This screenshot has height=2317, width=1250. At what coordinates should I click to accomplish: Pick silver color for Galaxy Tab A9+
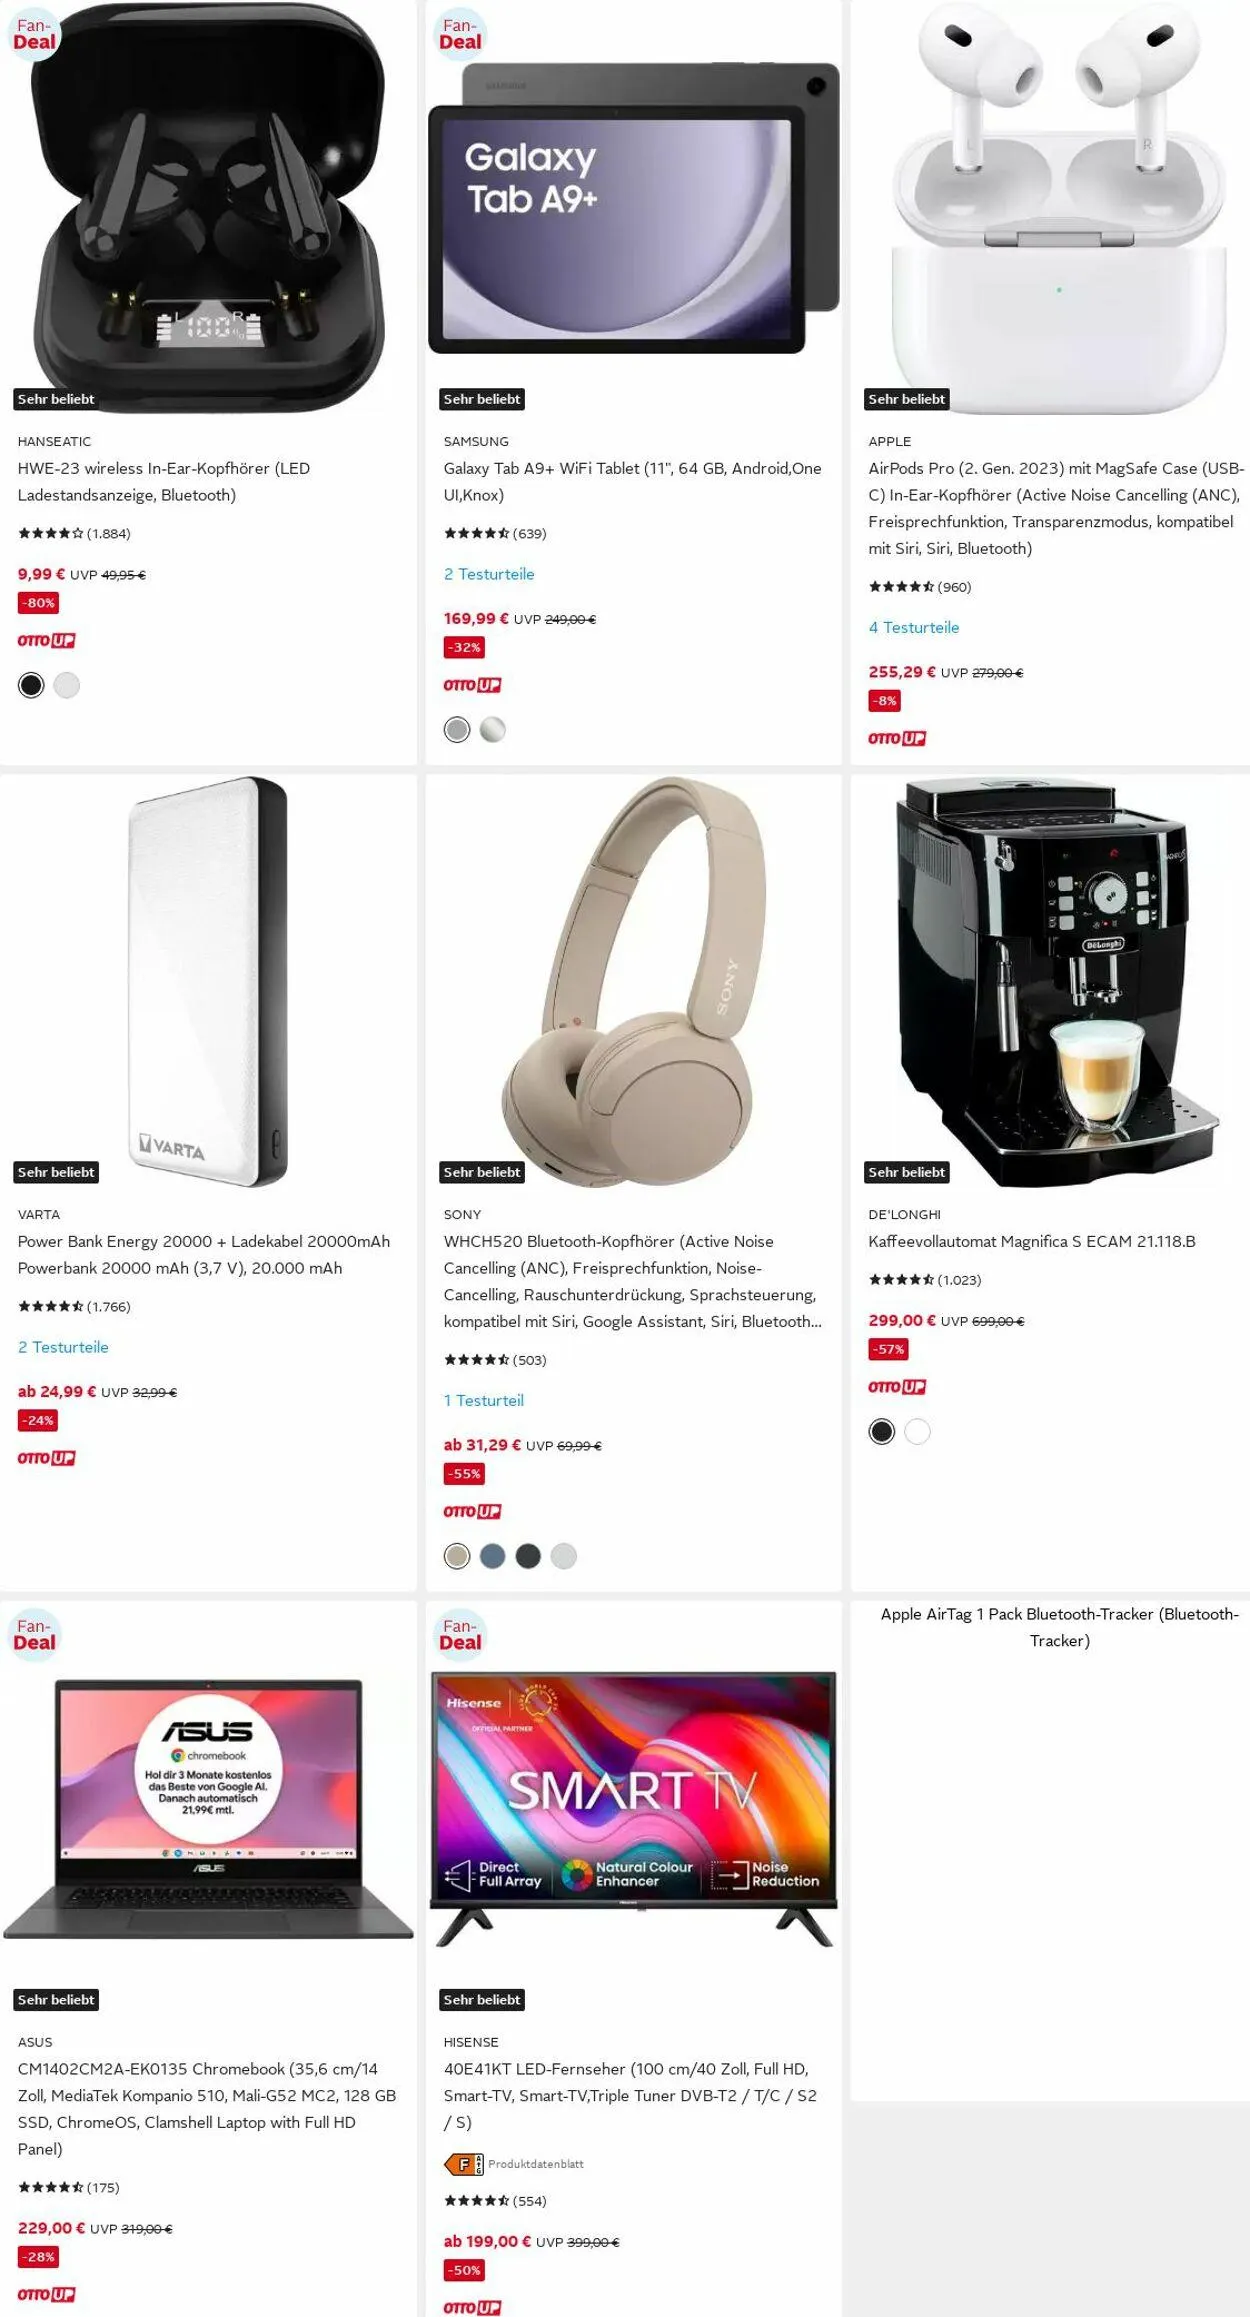[493, 730]
